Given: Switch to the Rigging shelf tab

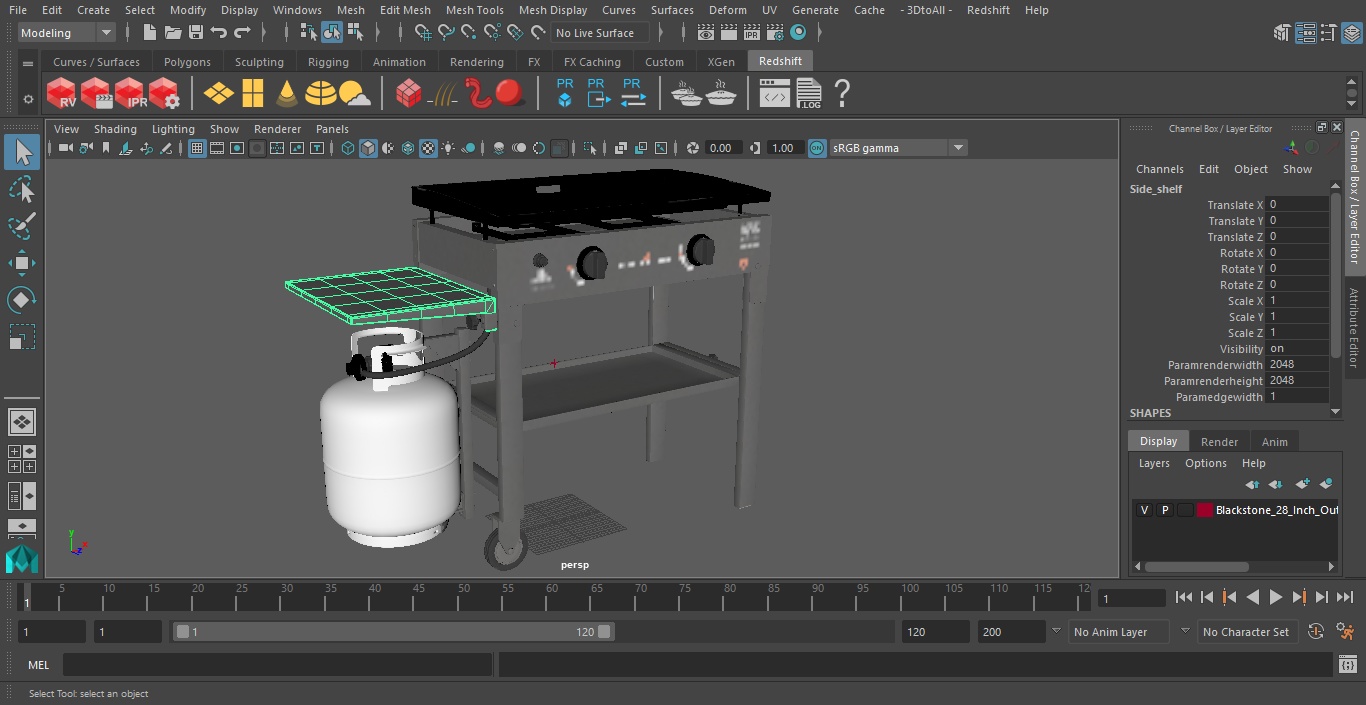Looking at the screenshot, I should [x=328, y=62].
